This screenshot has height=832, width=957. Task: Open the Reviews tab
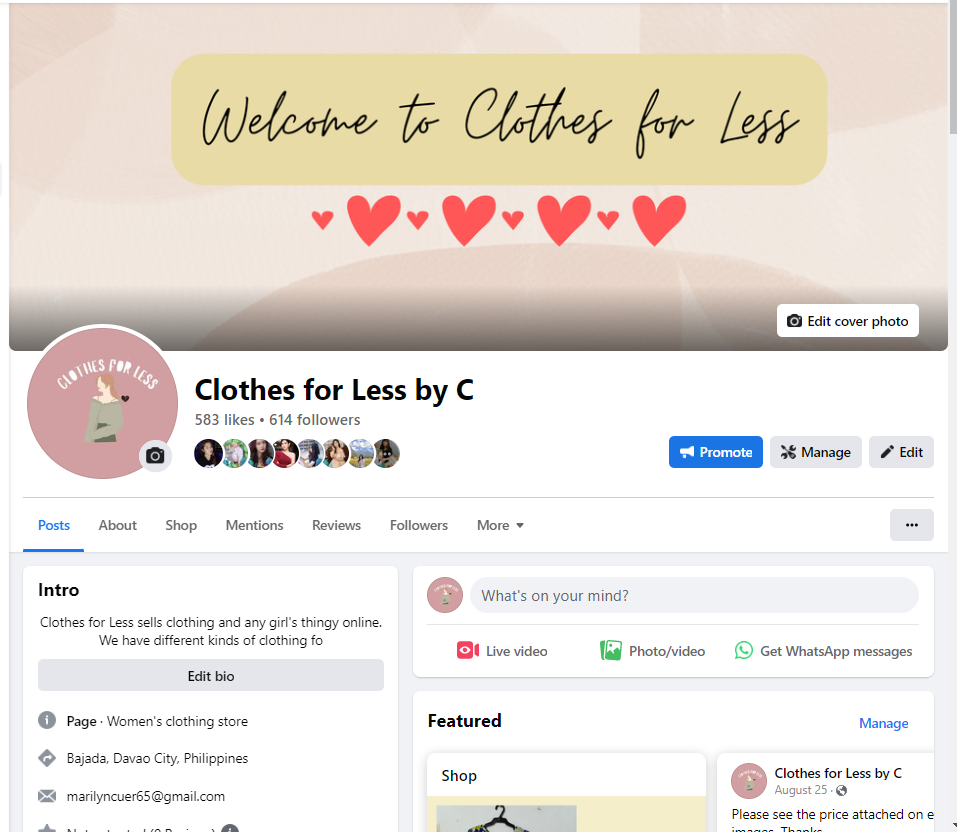336,525
